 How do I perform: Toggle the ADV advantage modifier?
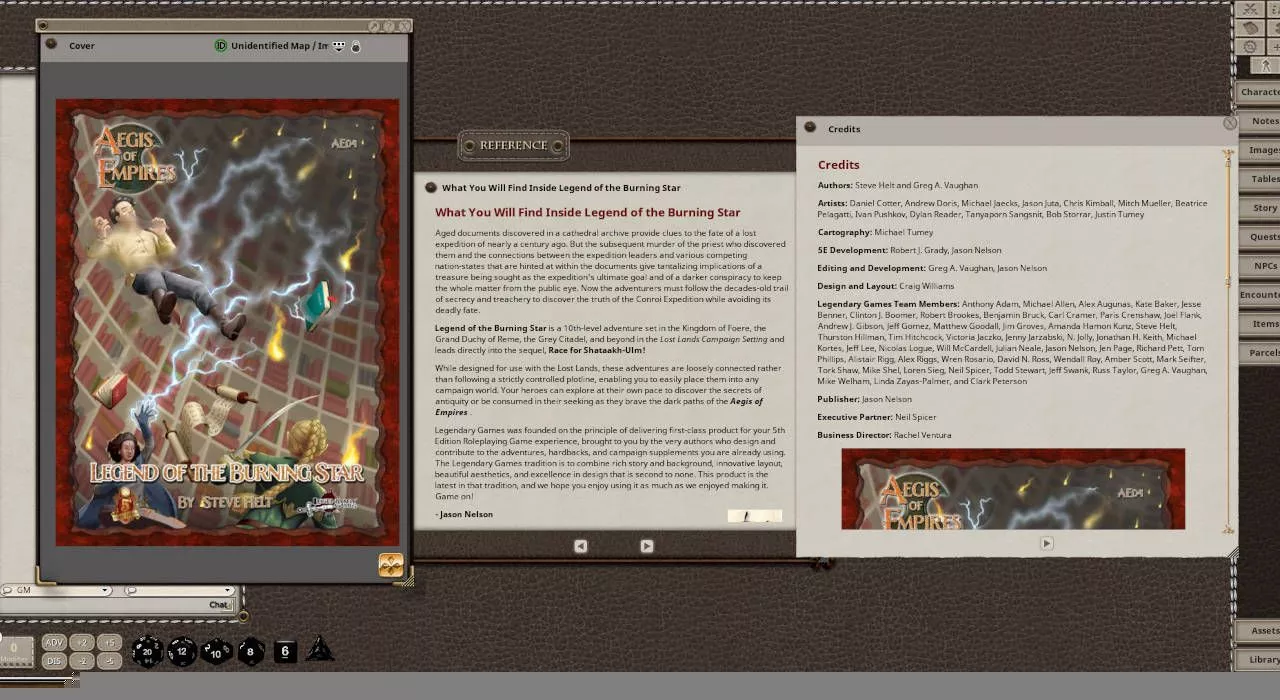(54, 643)
